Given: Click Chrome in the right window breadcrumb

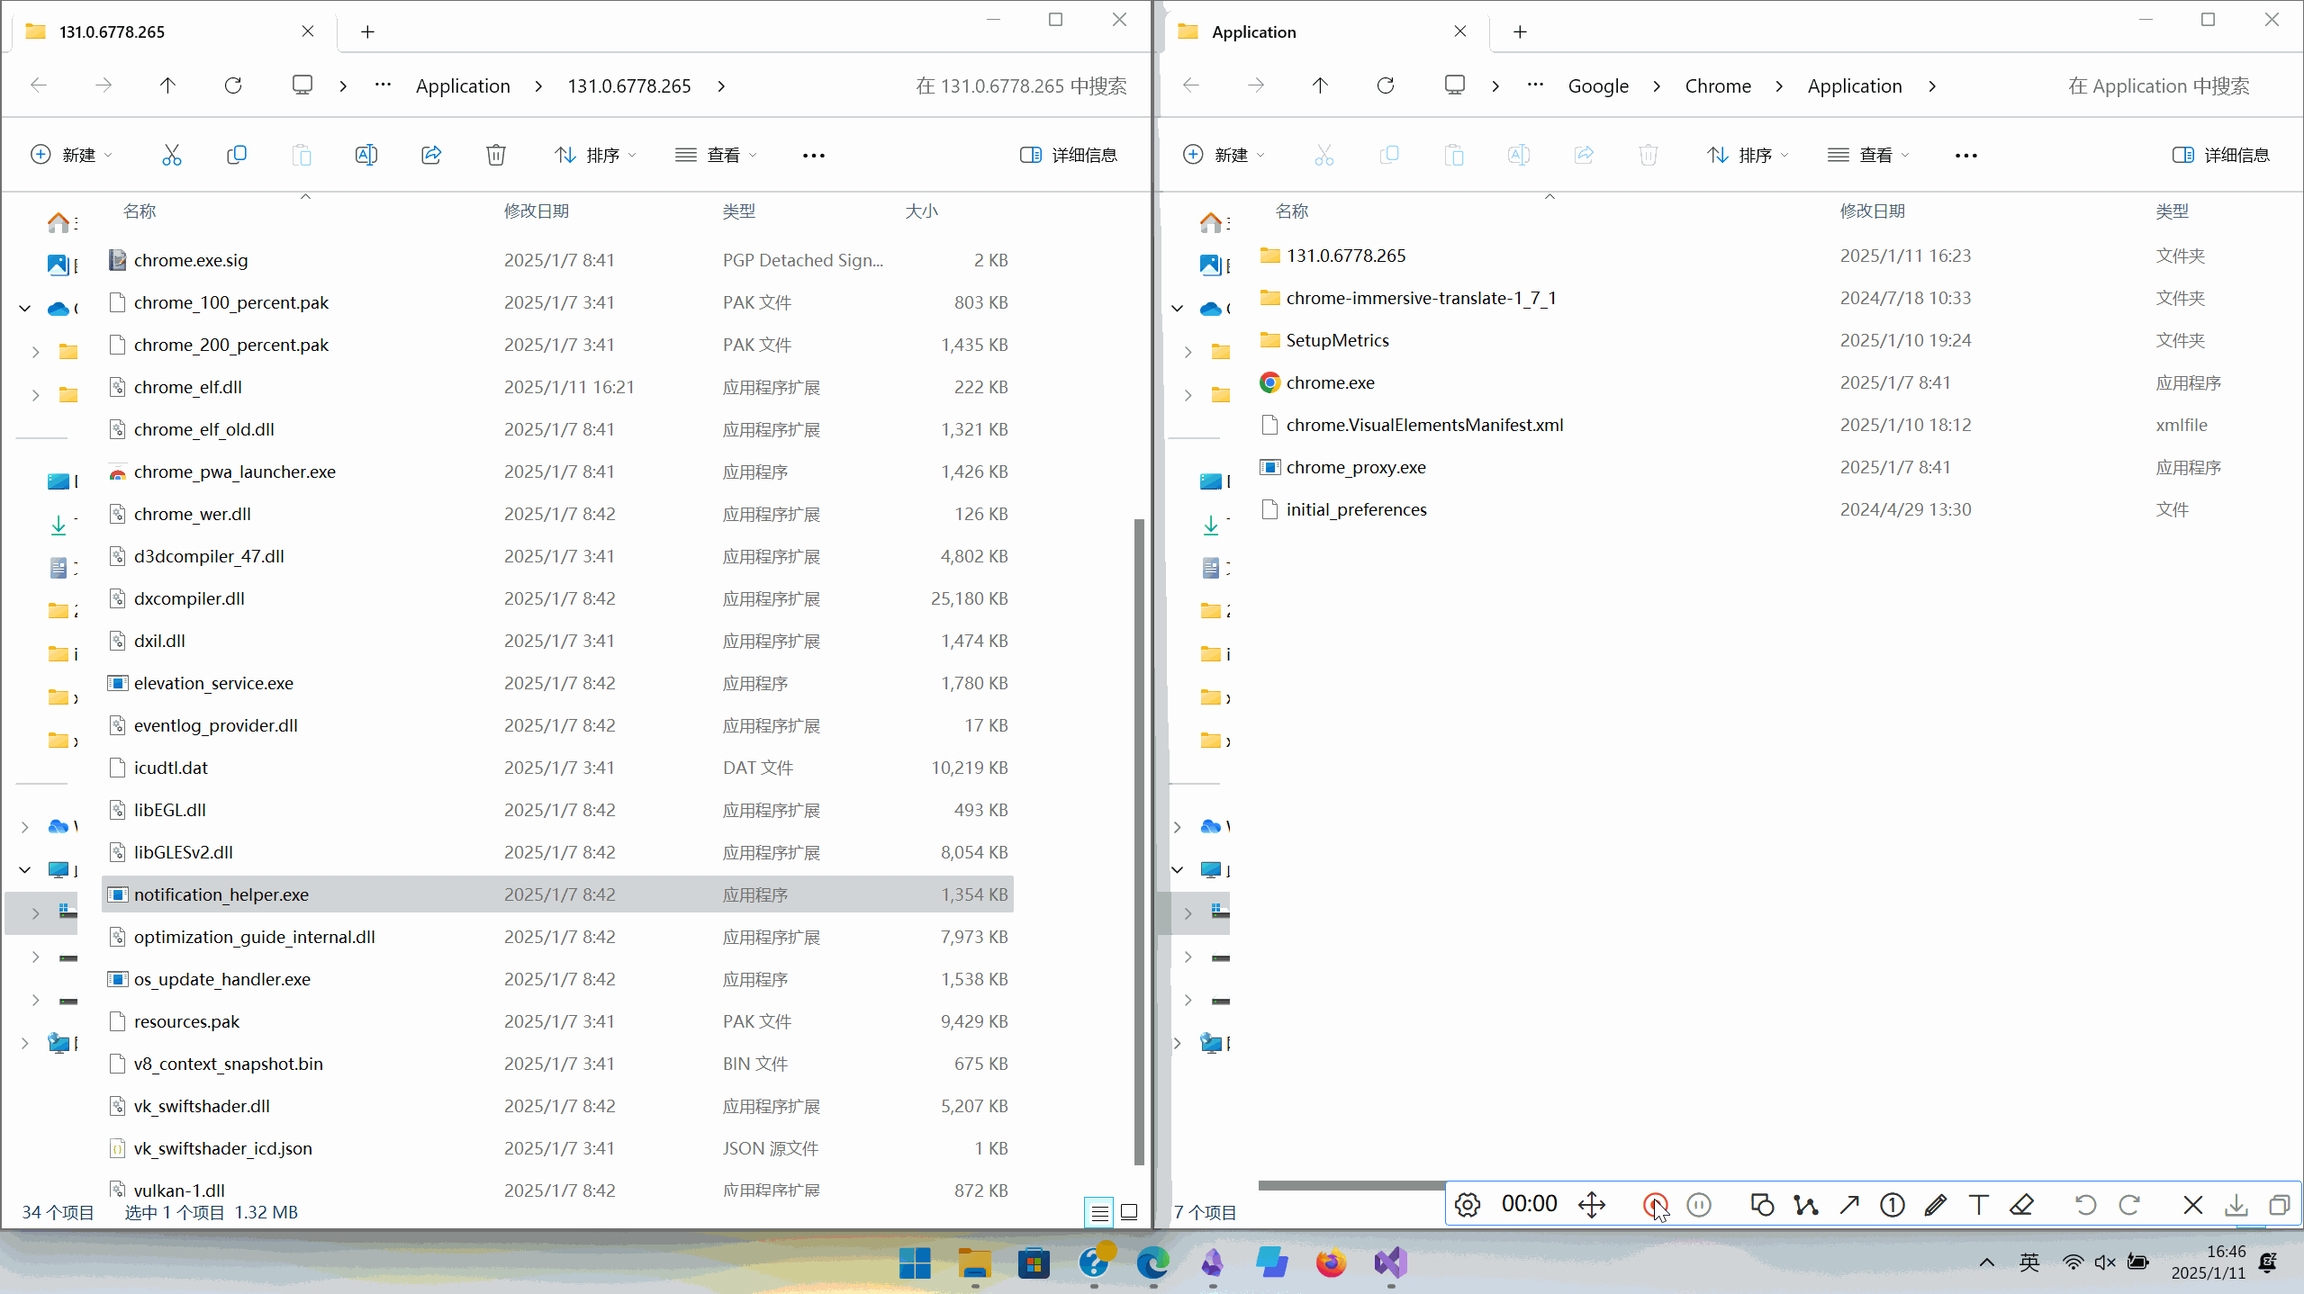Looking at the screenshot, I should point(1717,86).
